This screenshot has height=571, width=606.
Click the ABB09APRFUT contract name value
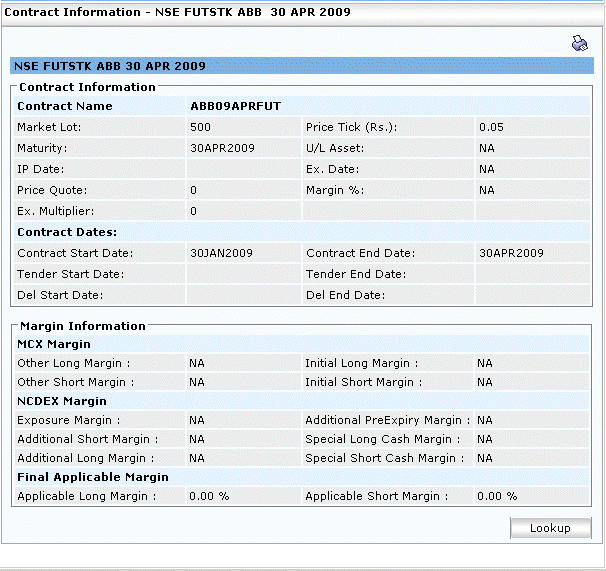(x=235, y=106)
